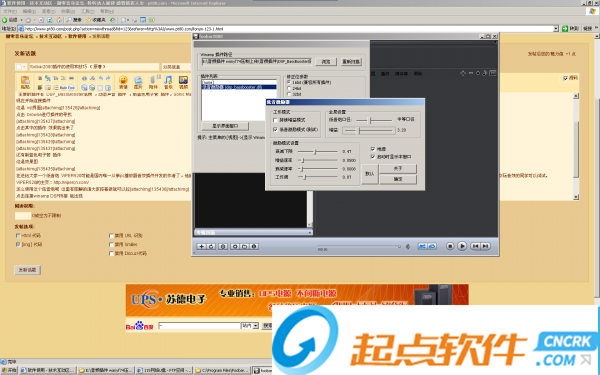Click the 确定 button in the bass booster dialog
Screen dimensions: 600x375
point(398,179)
